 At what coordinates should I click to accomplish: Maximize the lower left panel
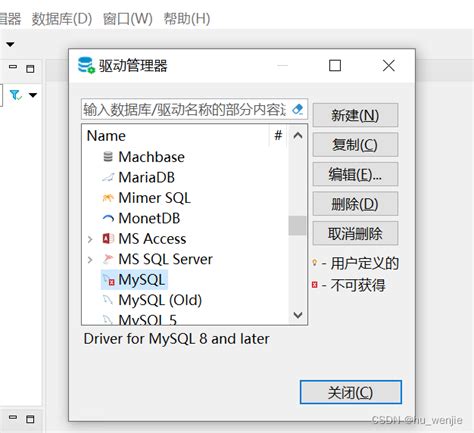coord(30,419)
